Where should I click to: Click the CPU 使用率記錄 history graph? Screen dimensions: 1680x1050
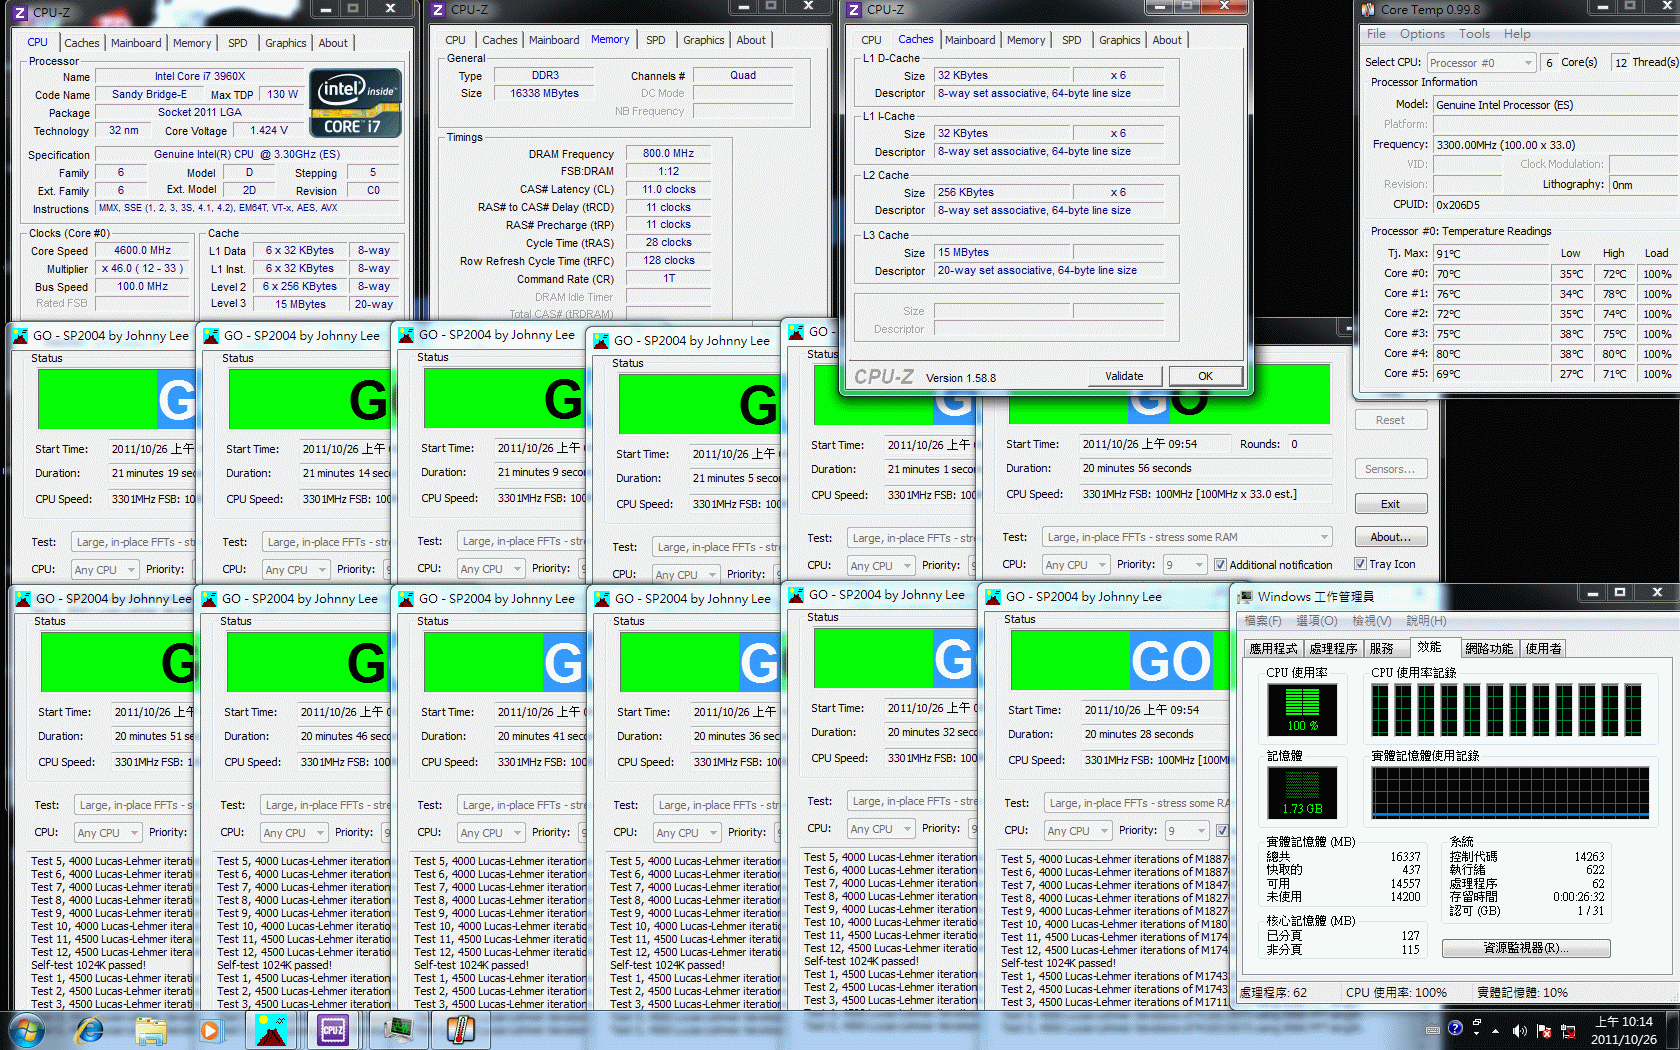click(x=1506, y=710)
